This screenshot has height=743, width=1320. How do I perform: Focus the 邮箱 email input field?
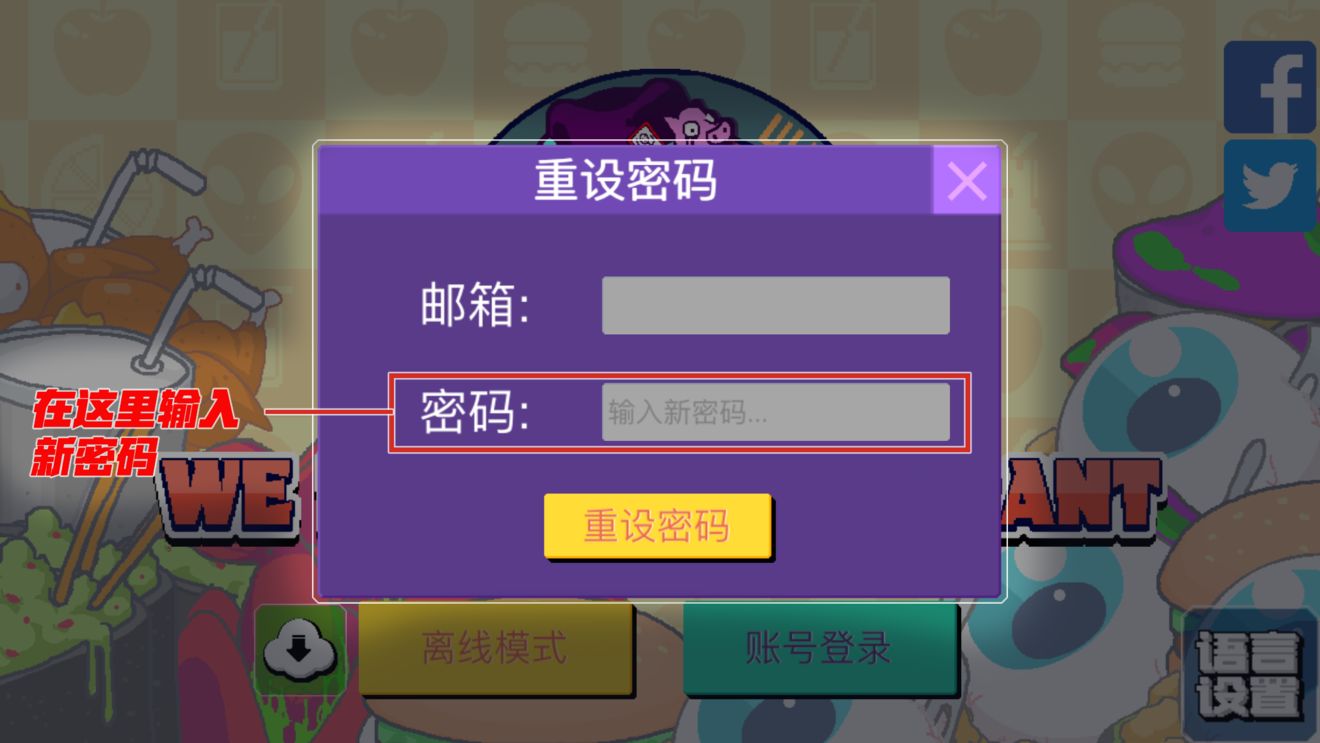tap(775, 305)
